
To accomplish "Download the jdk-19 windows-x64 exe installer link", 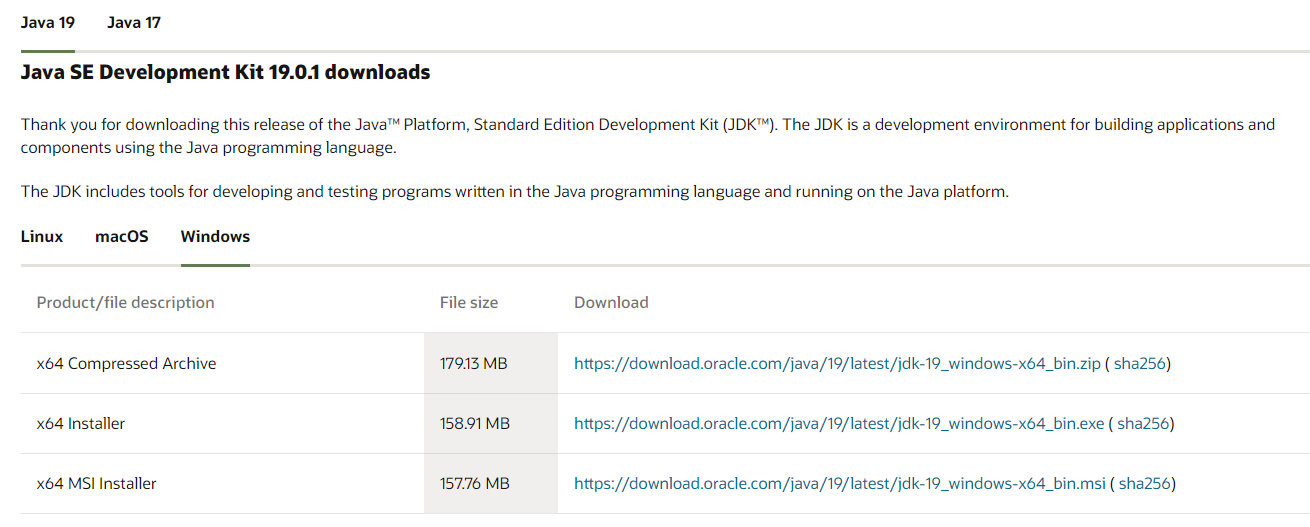I will click(839, 424).
